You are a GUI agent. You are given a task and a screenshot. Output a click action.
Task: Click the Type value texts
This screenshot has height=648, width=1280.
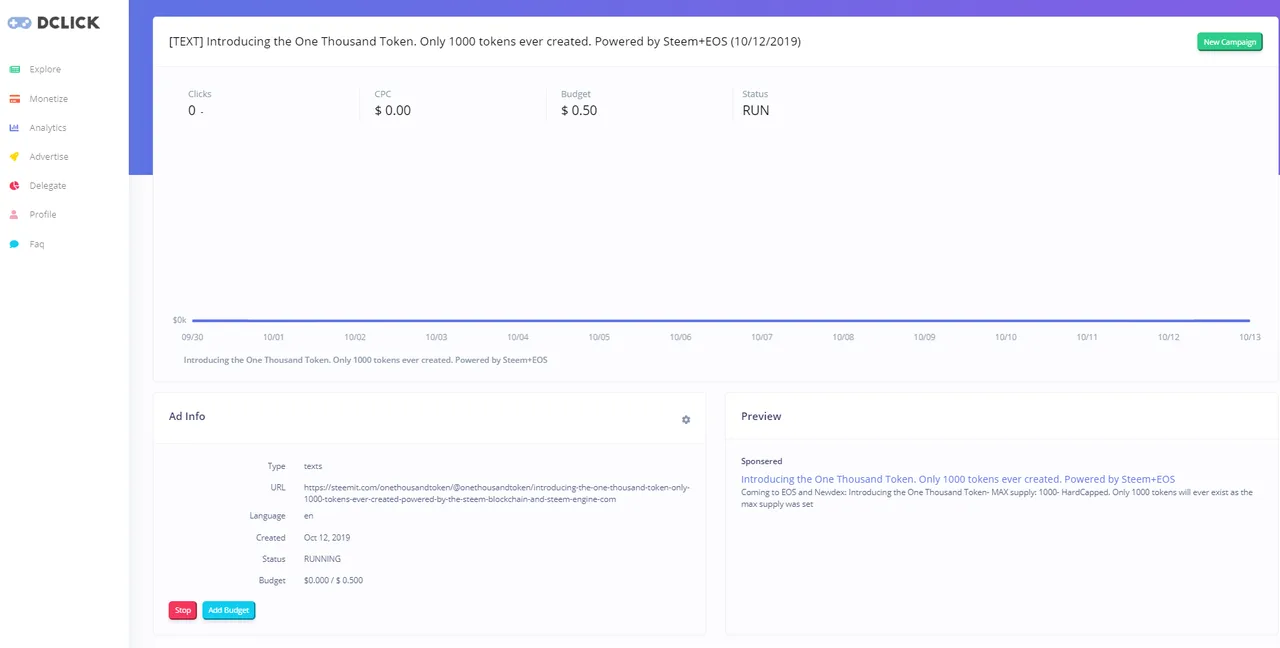pyautogui.click(x=313, y=466)
